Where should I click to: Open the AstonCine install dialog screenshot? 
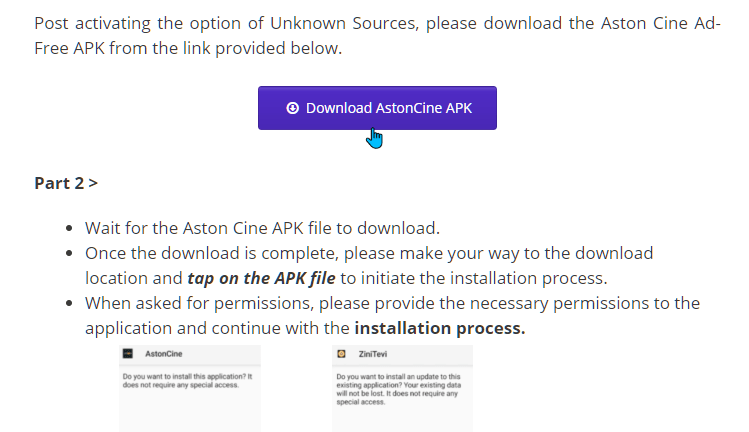click(x=190, y=389)
